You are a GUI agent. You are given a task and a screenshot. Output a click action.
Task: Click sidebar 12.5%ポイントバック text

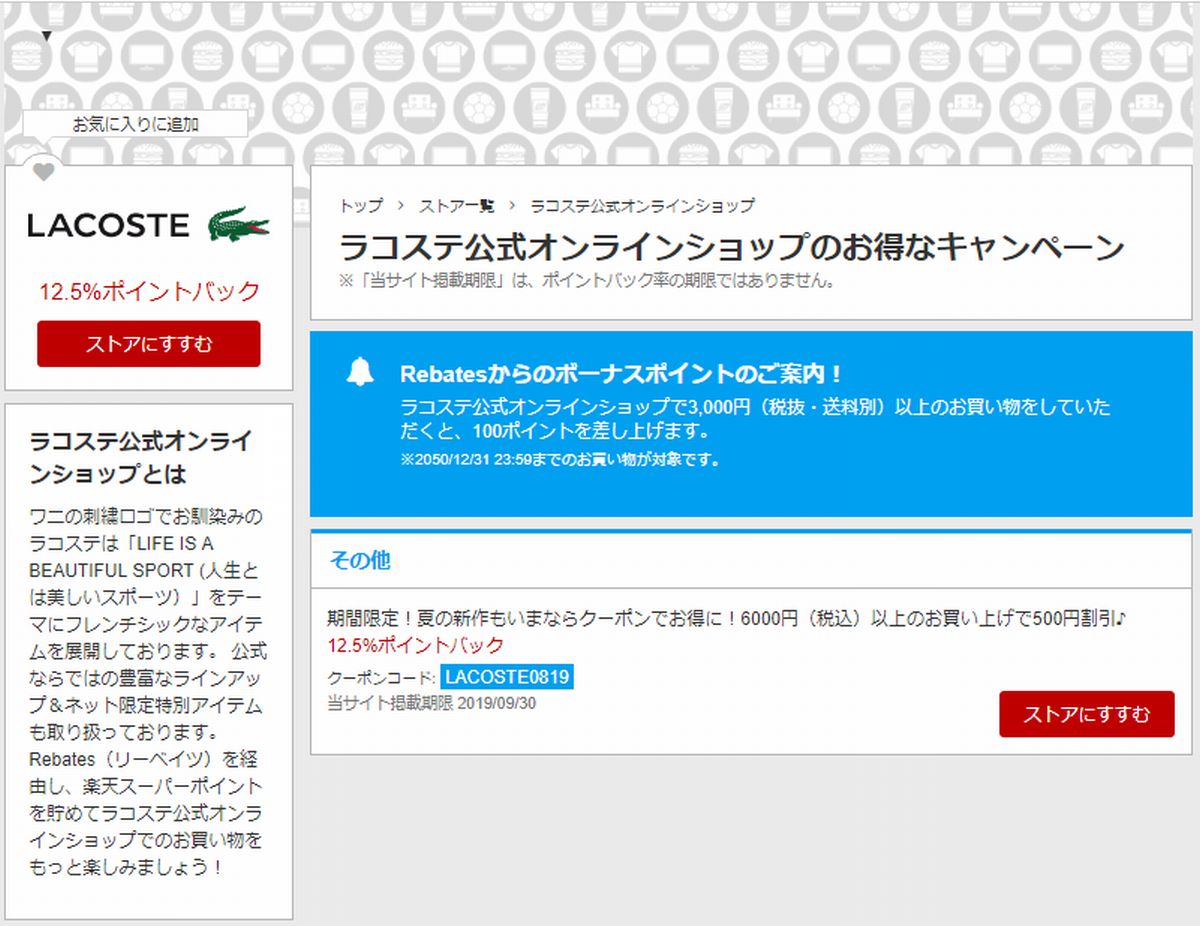tap(149, 292)
